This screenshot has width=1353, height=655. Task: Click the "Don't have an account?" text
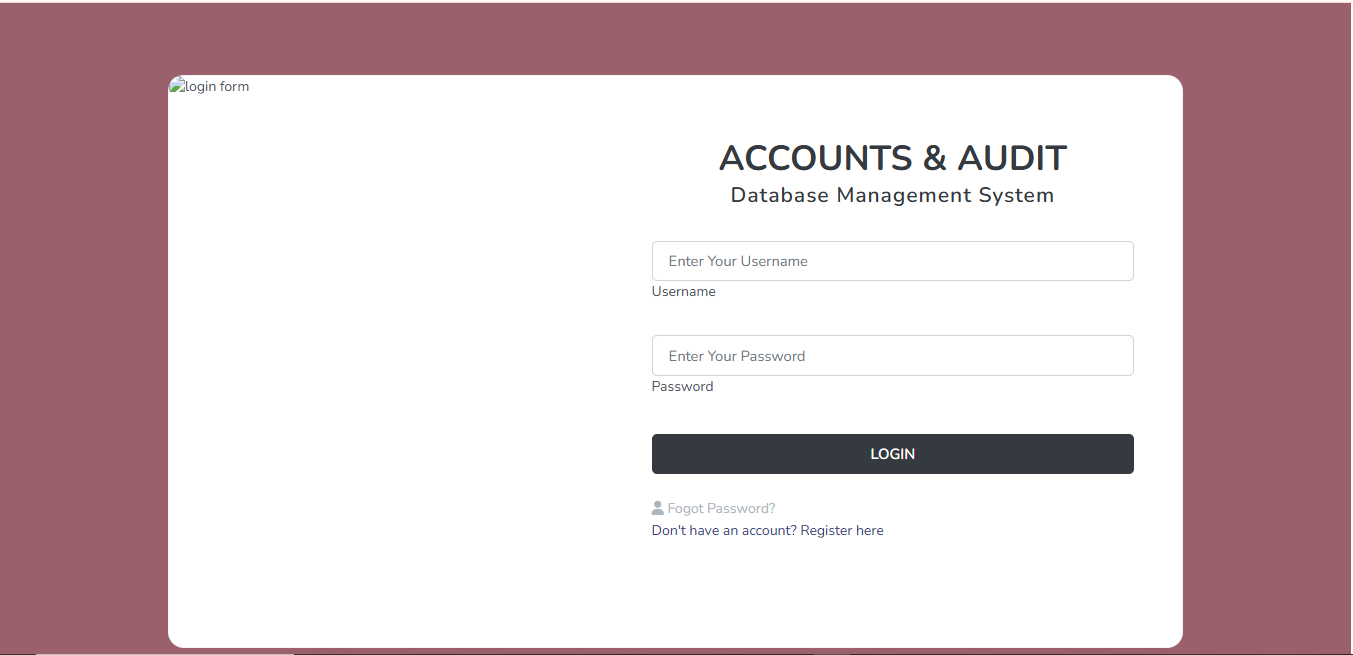point(724,531)
